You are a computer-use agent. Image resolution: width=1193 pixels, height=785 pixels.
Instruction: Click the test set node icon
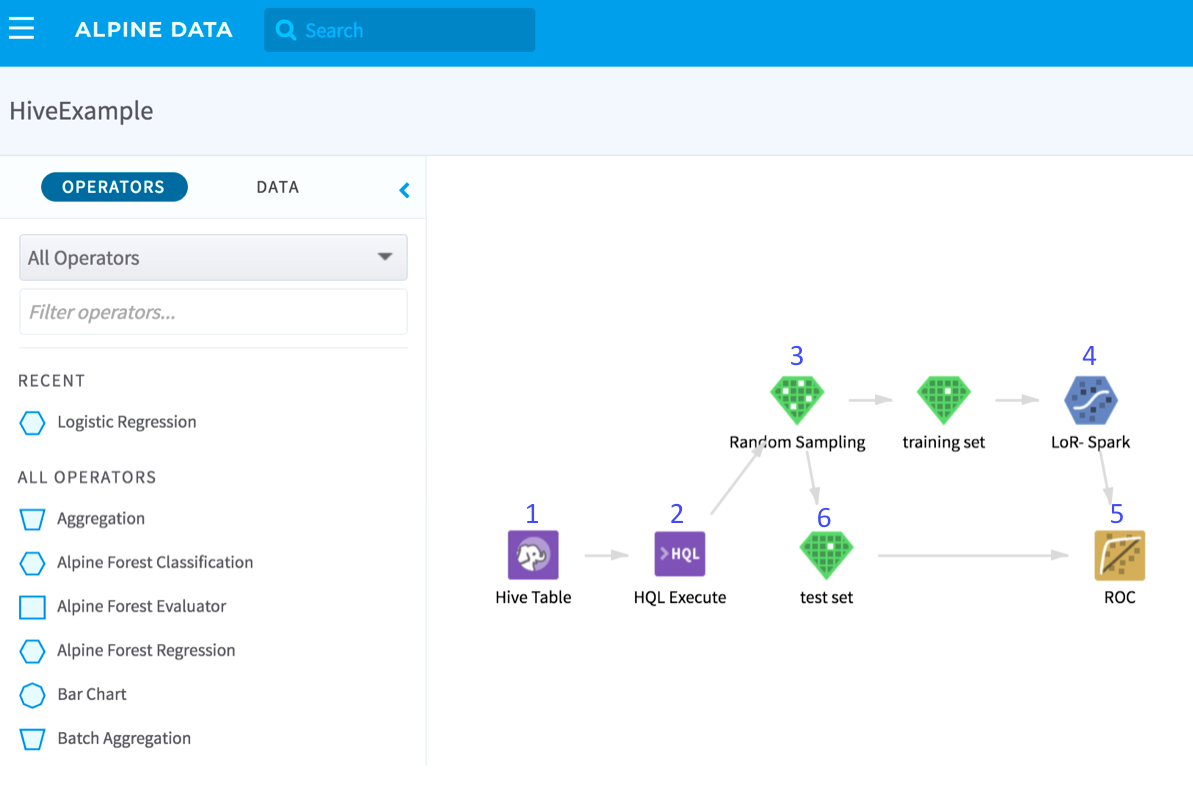pyautogui.click(x=826, y=555)
